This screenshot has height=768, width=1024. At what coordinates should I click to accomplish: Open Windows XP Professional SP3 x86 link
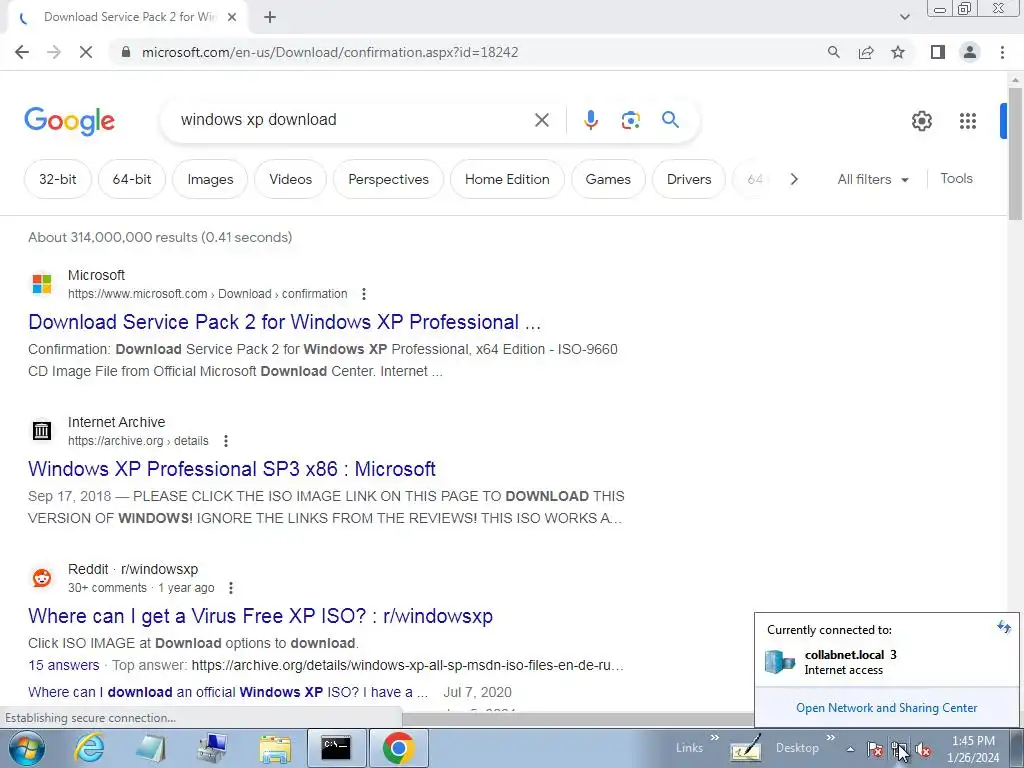coord(232,469)
